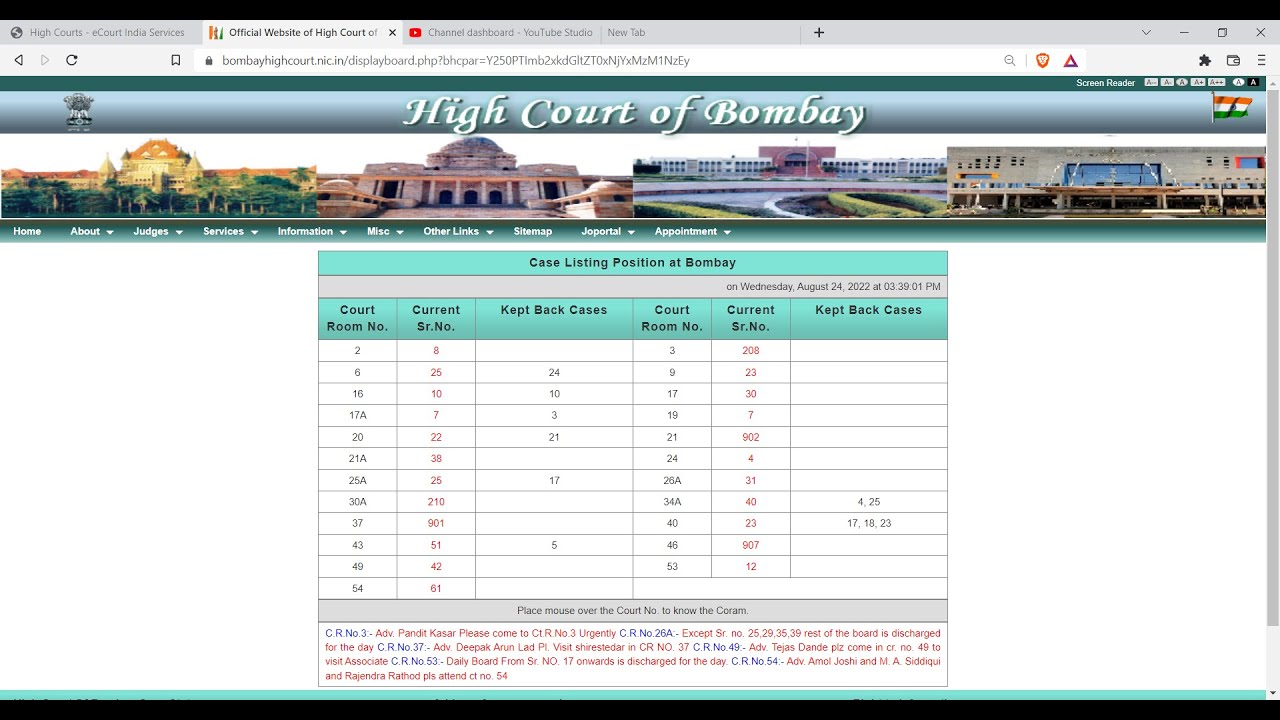Click kept back cases '4, 25'
The height and width of the screenshot is (720, 1280).
click(x=869, y=502)
